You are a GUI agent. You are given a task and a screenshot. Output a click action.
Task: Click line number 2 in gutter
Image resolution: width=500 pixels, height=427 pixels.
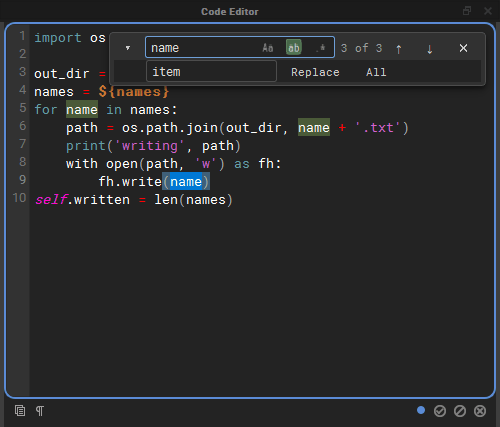pyautogui.click(x=22, y=54)
